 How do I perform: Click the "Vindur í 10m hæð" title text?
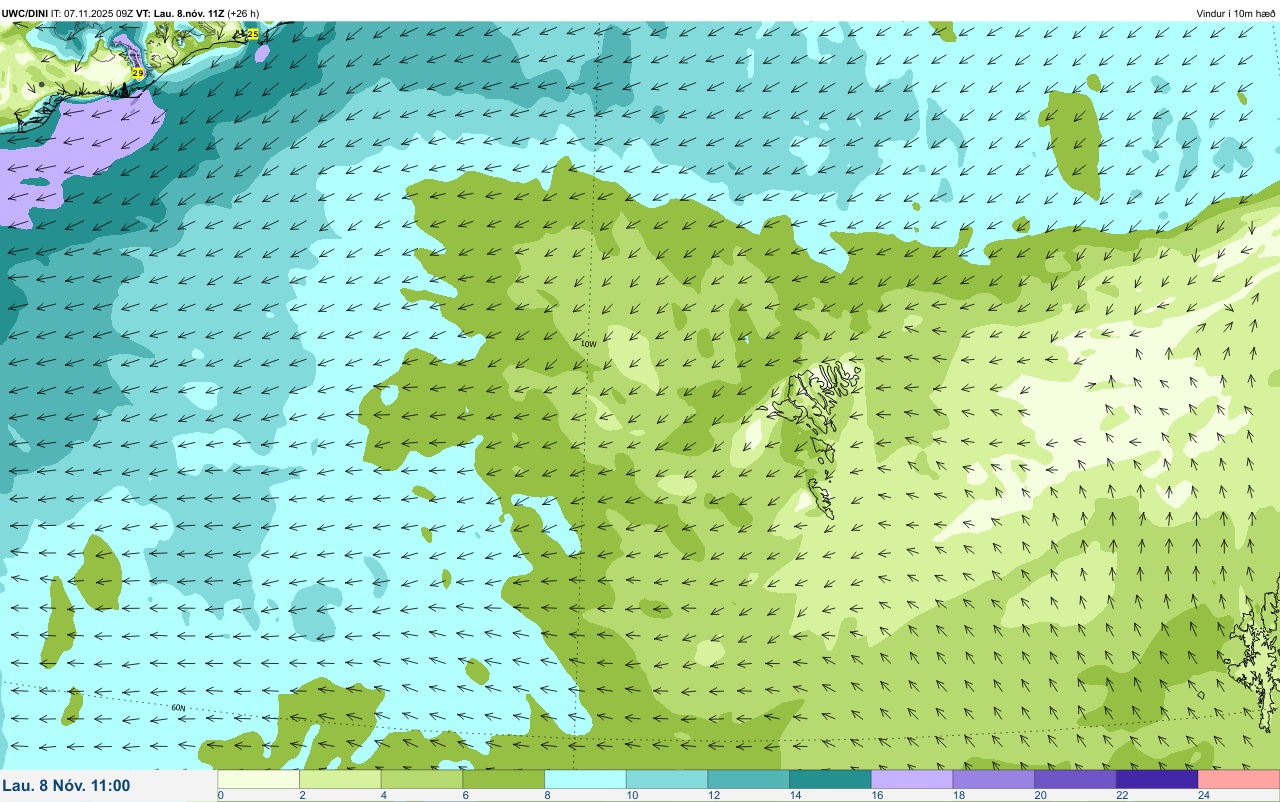click(x=1235, y=13)
